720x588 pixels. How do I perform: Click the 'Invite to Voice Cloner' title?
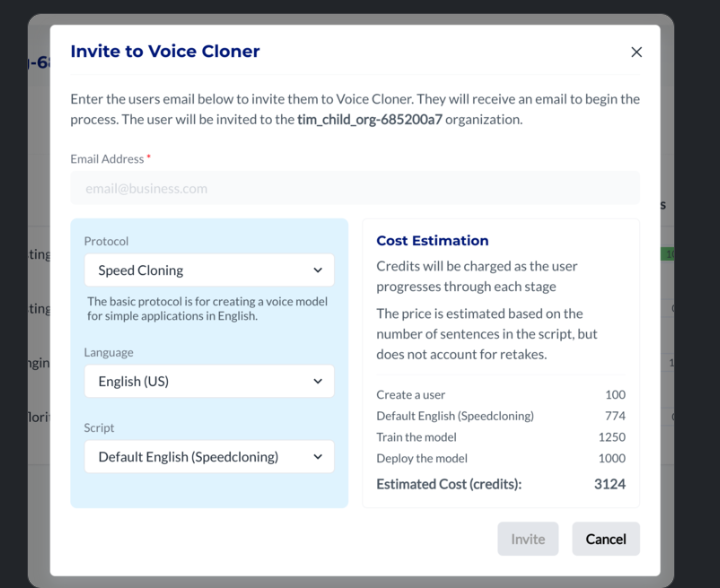(165, 51)
